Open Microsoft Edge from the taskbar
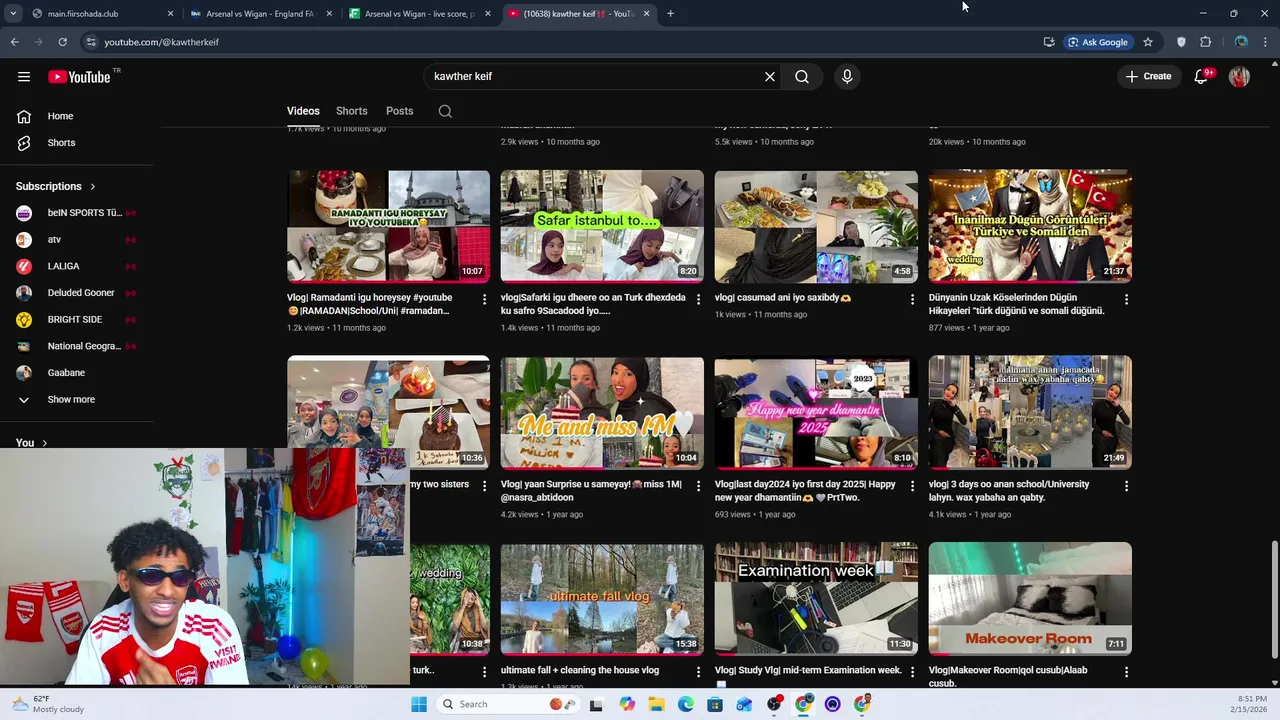 coord(686,704)
